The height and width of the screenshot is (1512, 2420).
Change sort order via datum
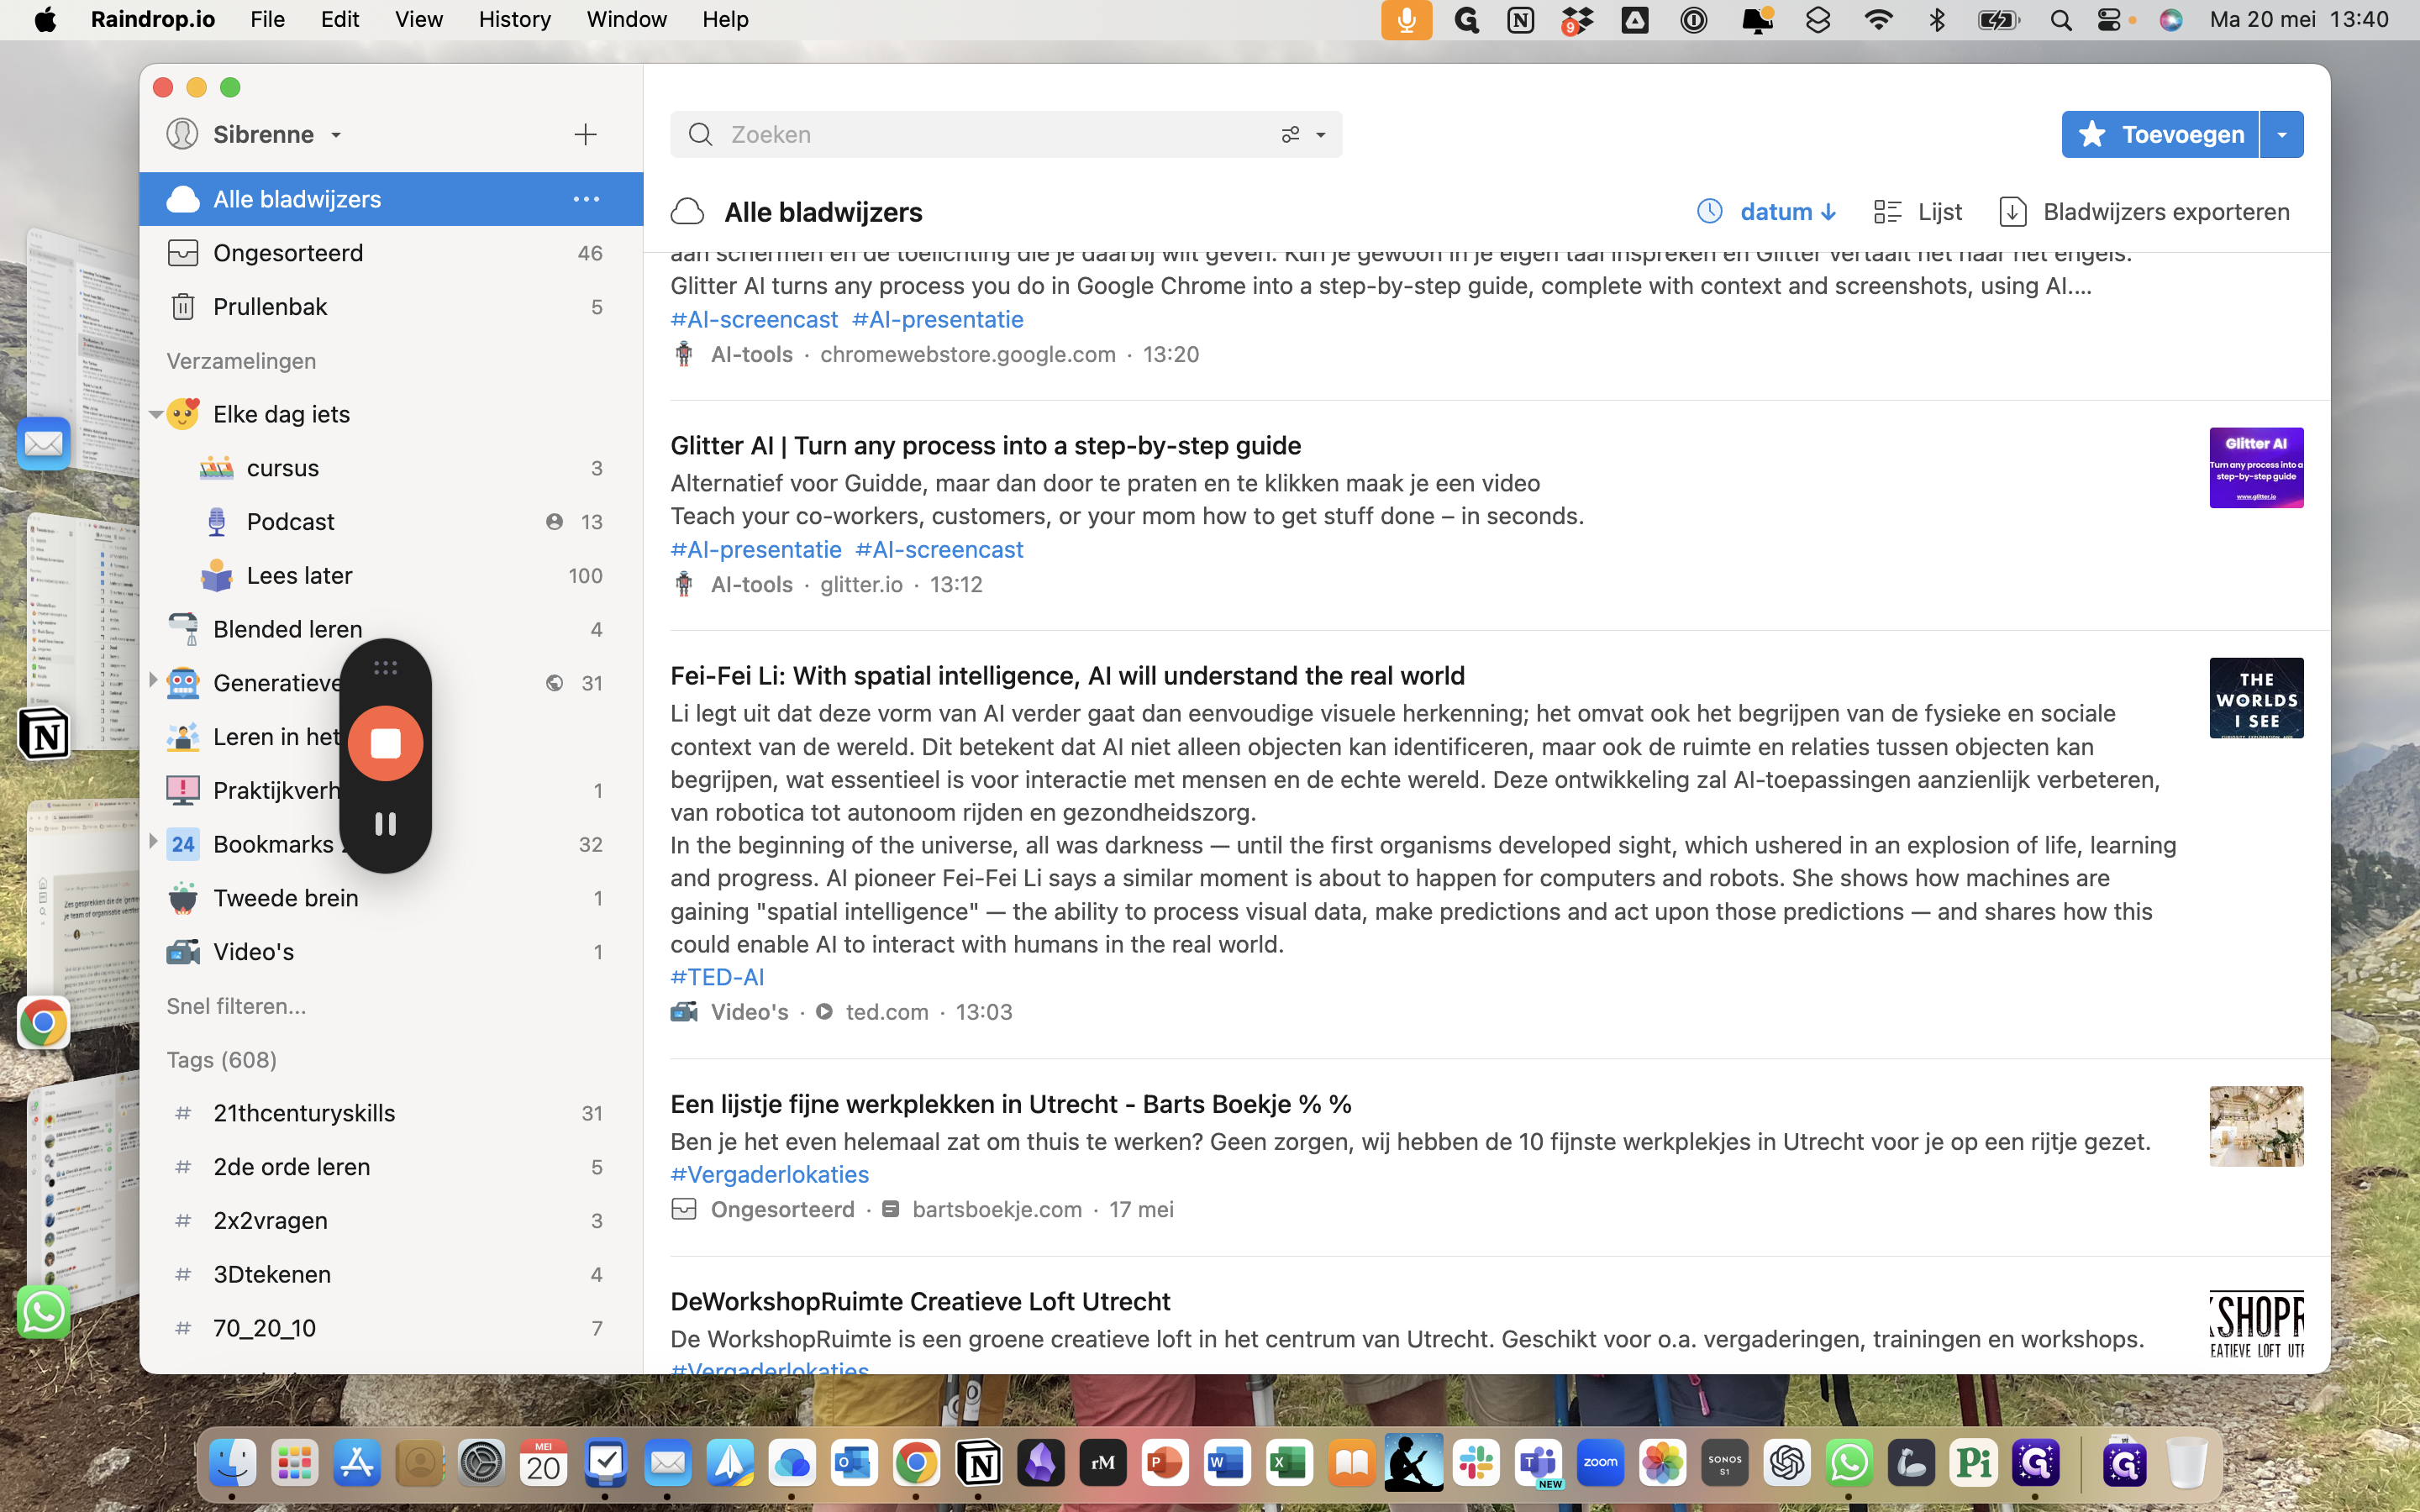pyautogui.click(x=1767, y=212)
